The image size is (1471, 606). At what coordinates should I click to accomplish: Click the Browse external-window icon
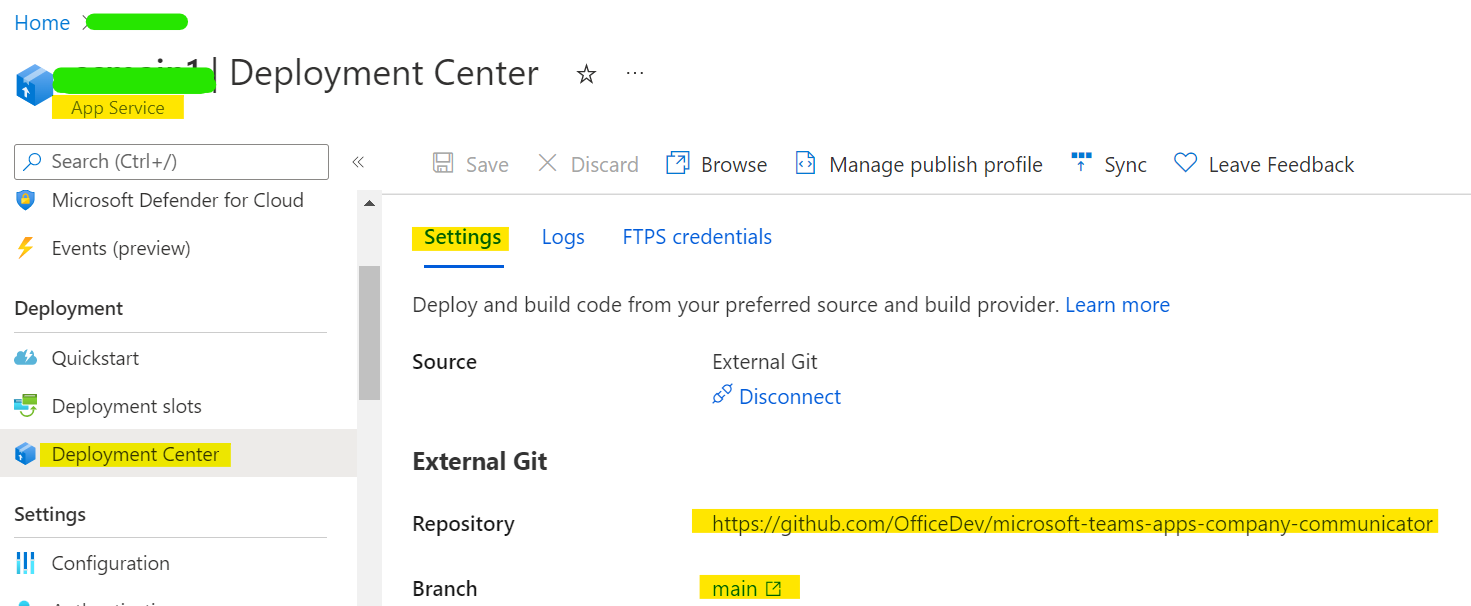(x=678, y=163)
